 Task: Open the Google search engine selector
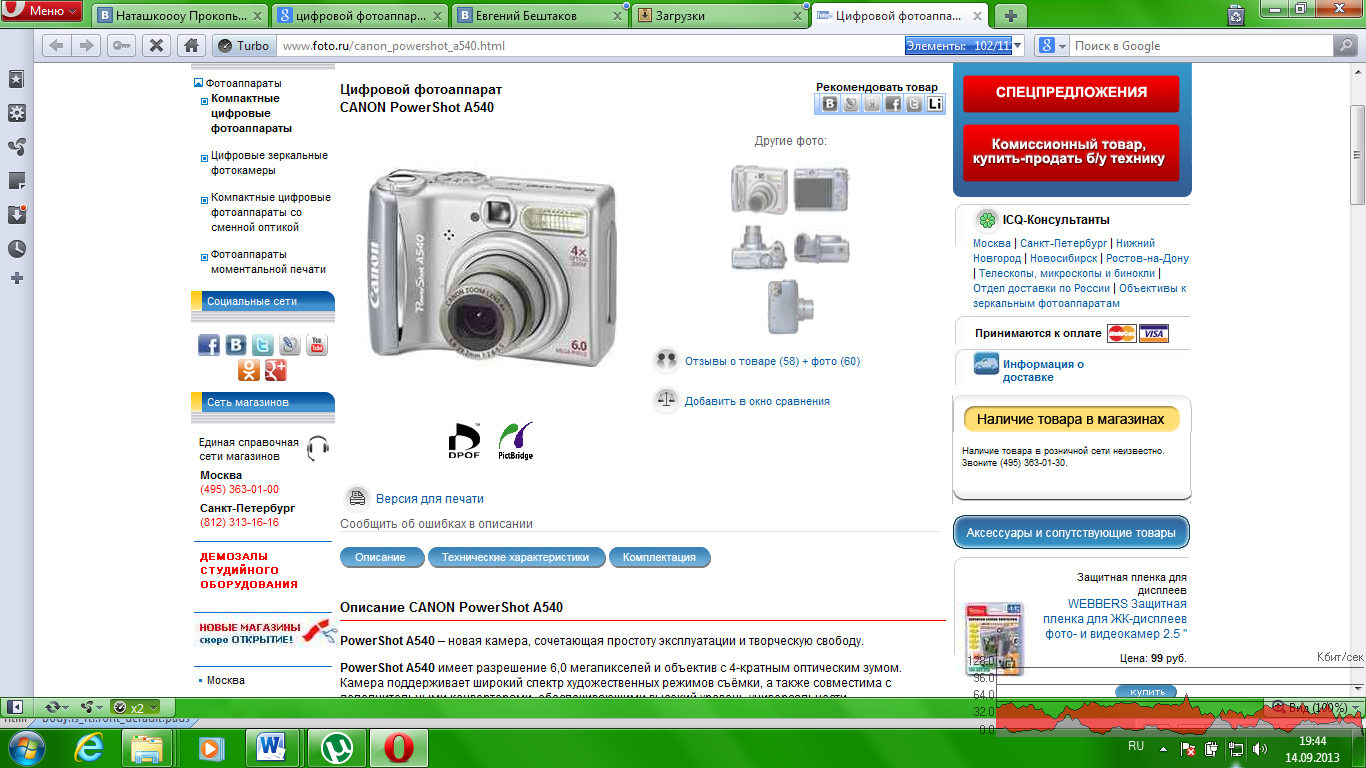click(x=1051, y=46)
